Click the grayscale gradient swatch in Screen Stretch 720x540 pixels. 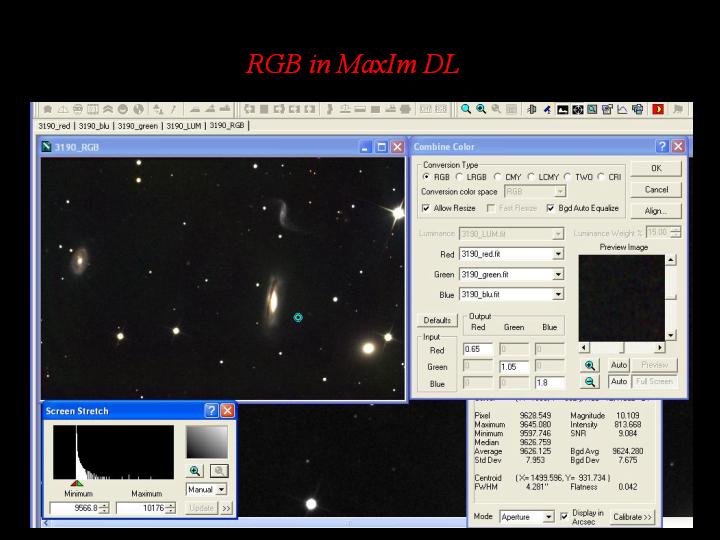pos(207,442)
